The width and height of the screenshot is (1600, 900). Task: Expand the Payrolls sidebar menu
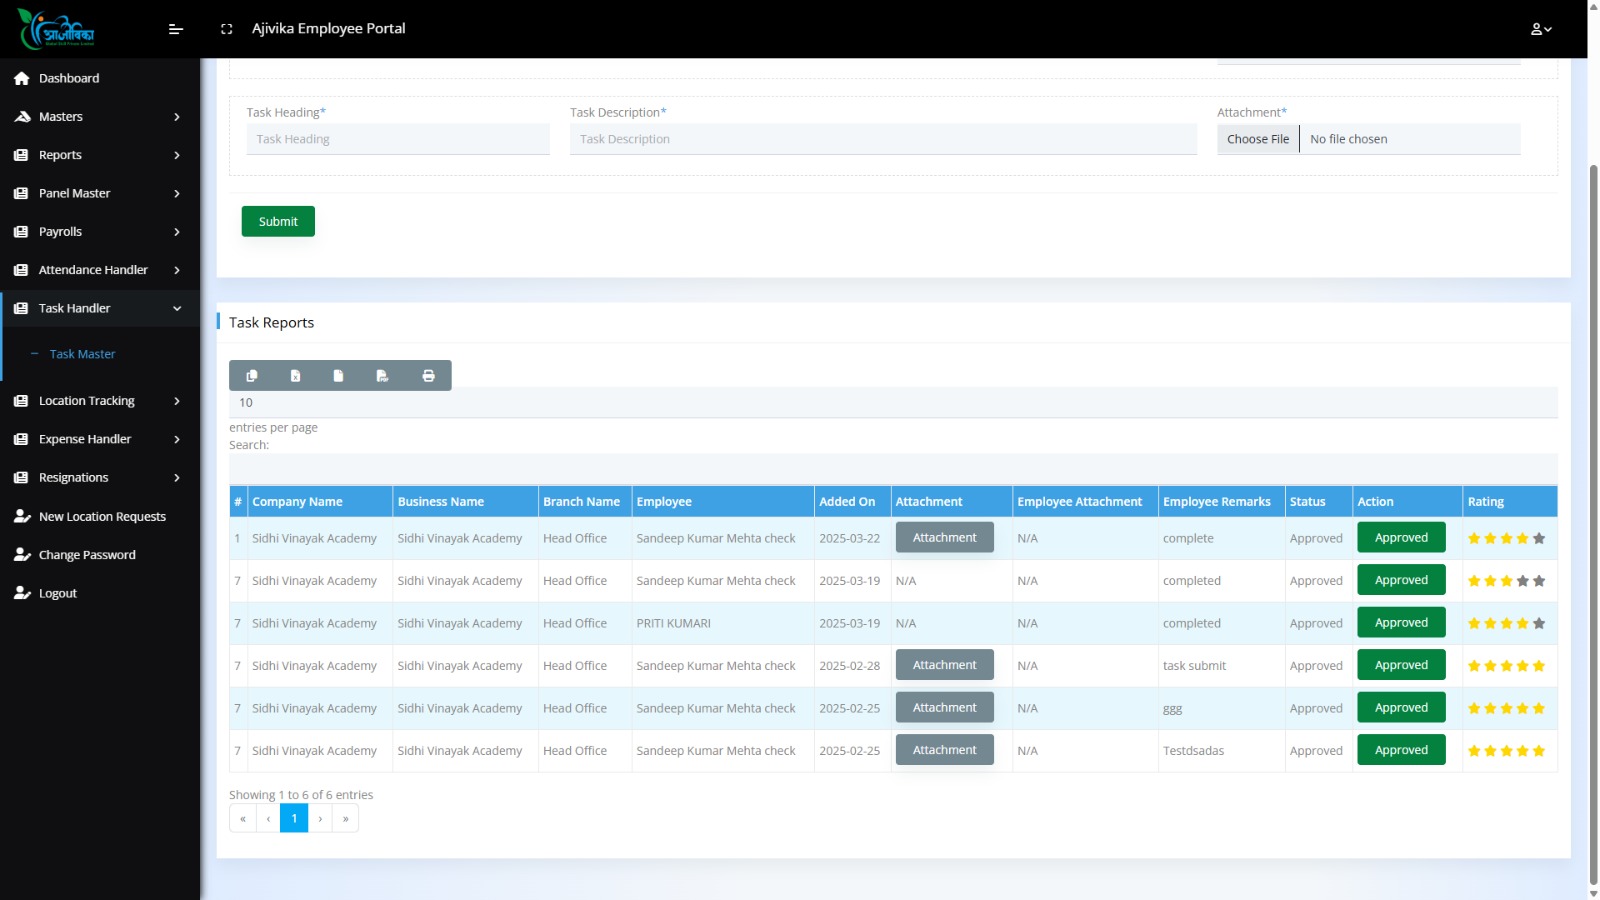pyautogui.click(x=100, y=232)
